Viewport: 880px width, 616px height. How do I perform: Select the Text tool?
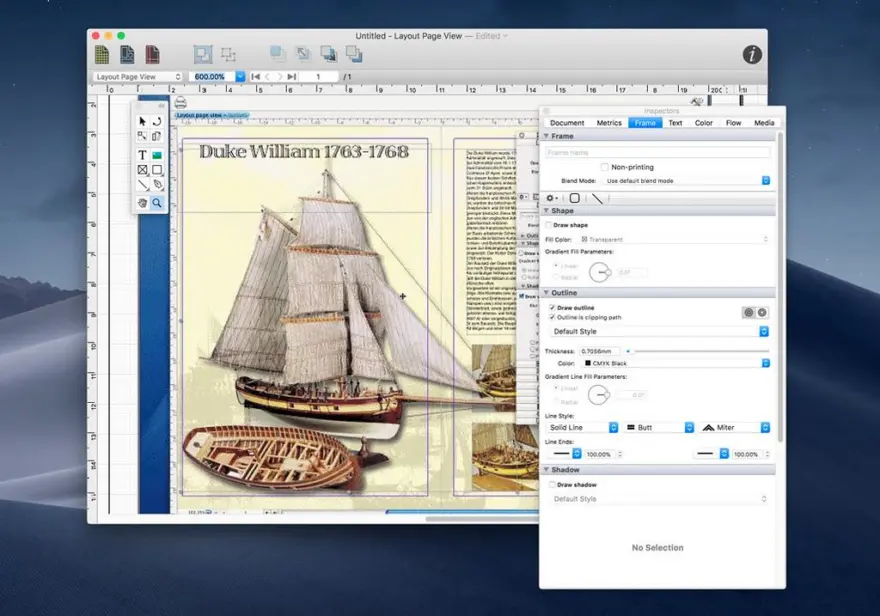point(143,155)
